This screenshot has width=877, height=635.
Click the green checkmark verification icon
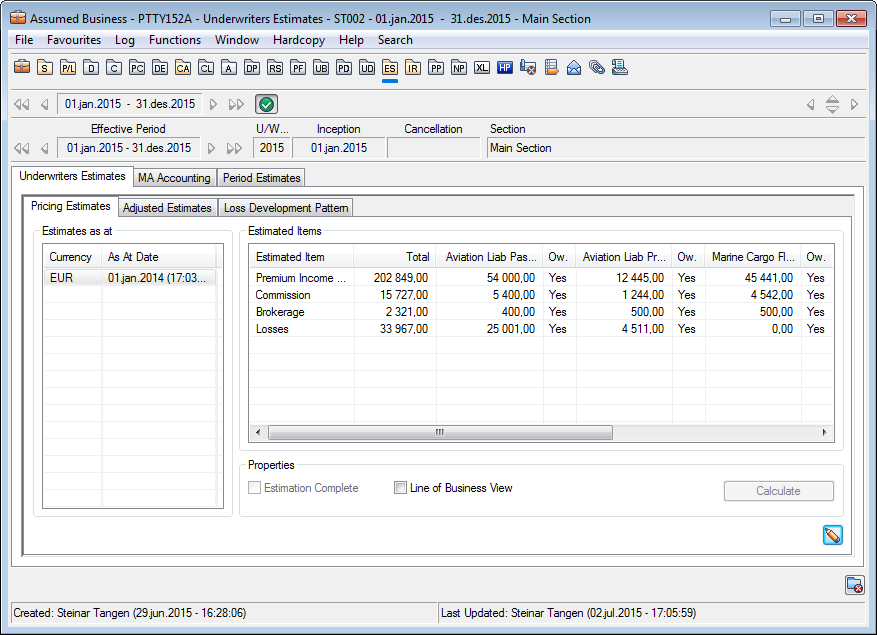tap(267, 103)
